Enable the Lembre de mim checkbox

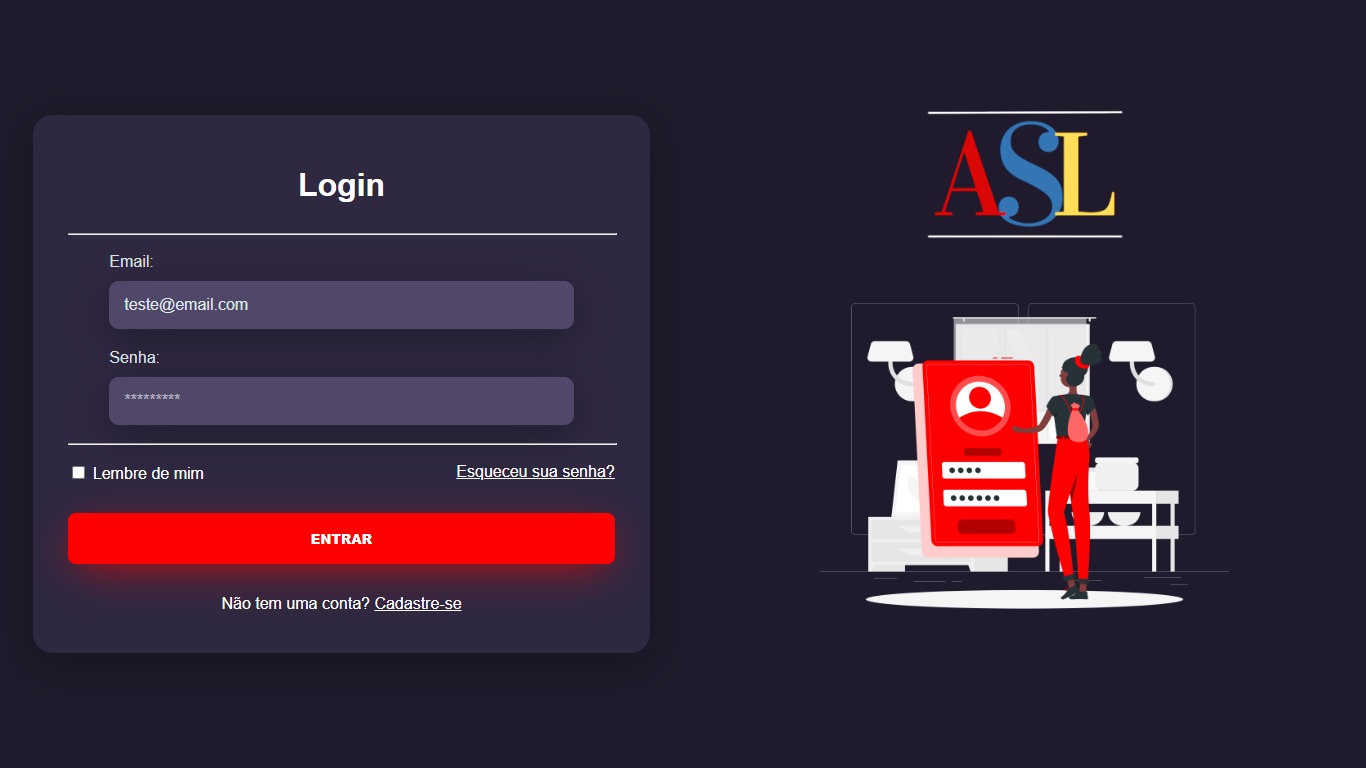click(78, 472)
